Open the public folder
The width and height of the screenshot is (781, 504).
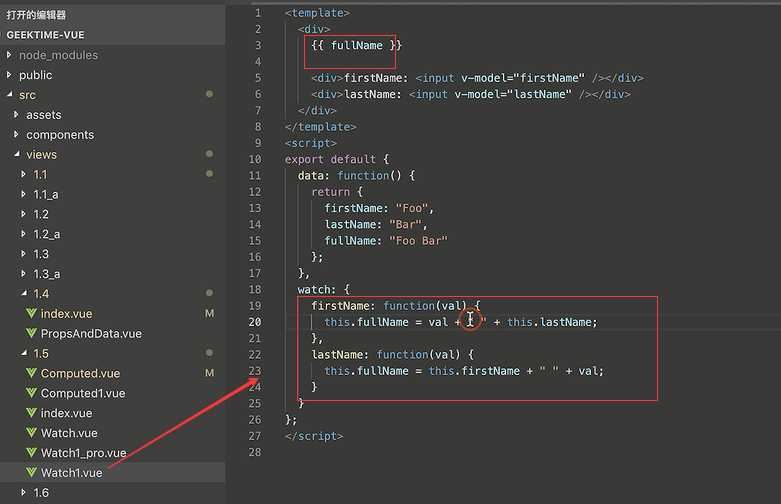pyautogui.click(x=35, y=75)
